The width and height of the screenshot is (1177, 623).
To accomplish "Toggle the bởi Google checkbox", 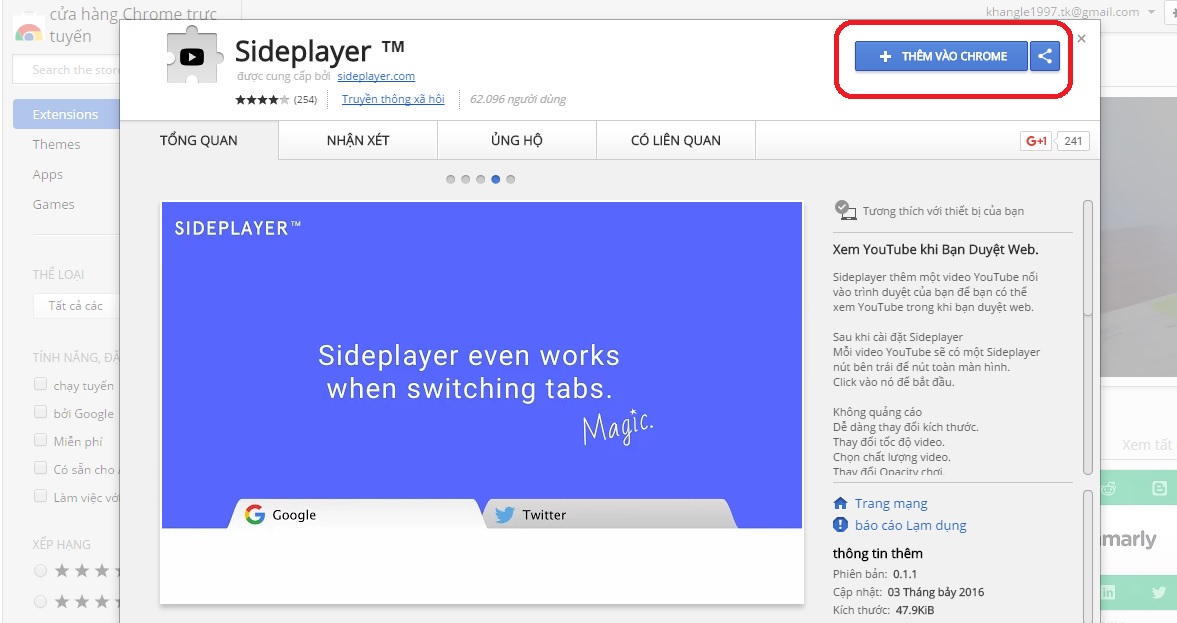I will pyautogui.click(x=41, y=412).
